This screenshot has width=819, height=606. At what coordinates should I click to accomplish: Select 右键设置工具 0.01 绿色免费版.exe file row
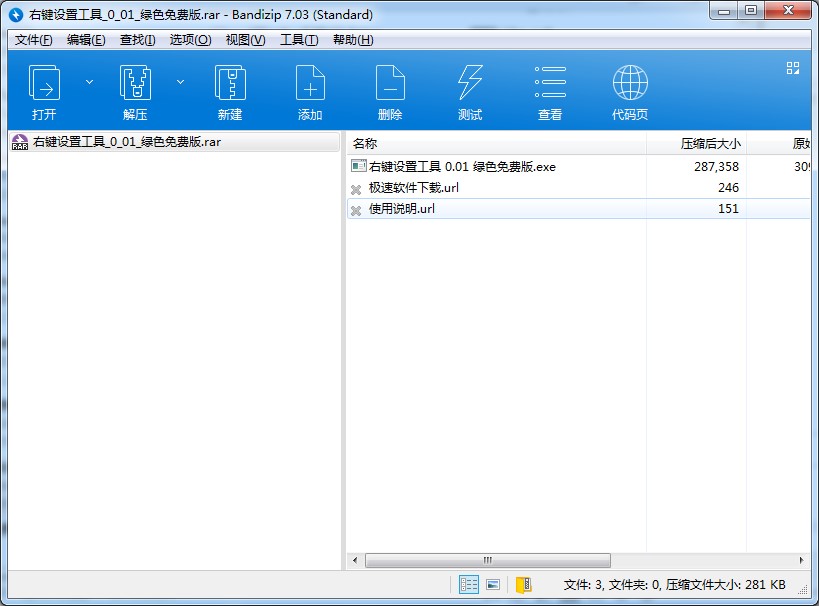(578, 167)
